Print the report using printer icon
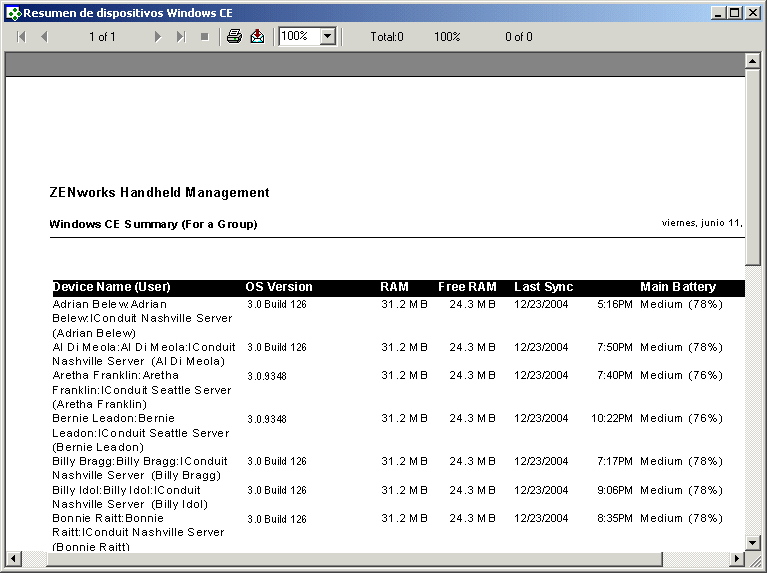Image resolution: width=767 pixels, height=573 pixels. pos(234,37)
